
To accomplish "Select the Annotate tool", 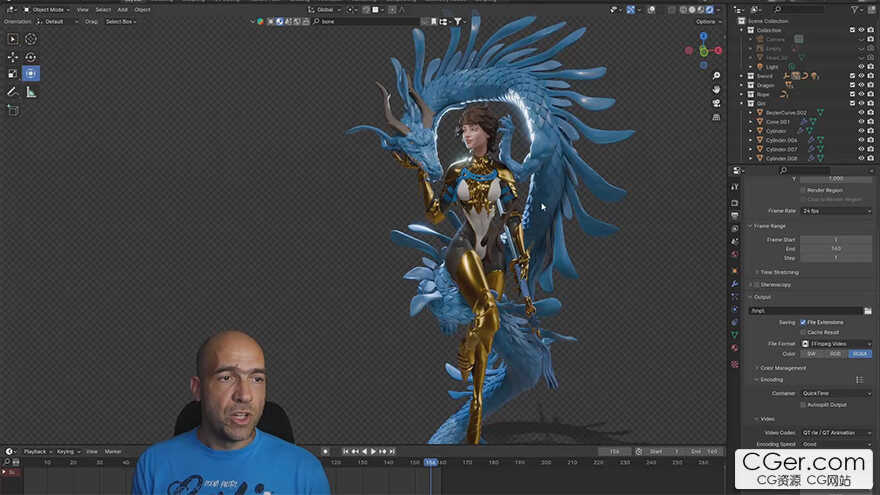I will [12, 92].
